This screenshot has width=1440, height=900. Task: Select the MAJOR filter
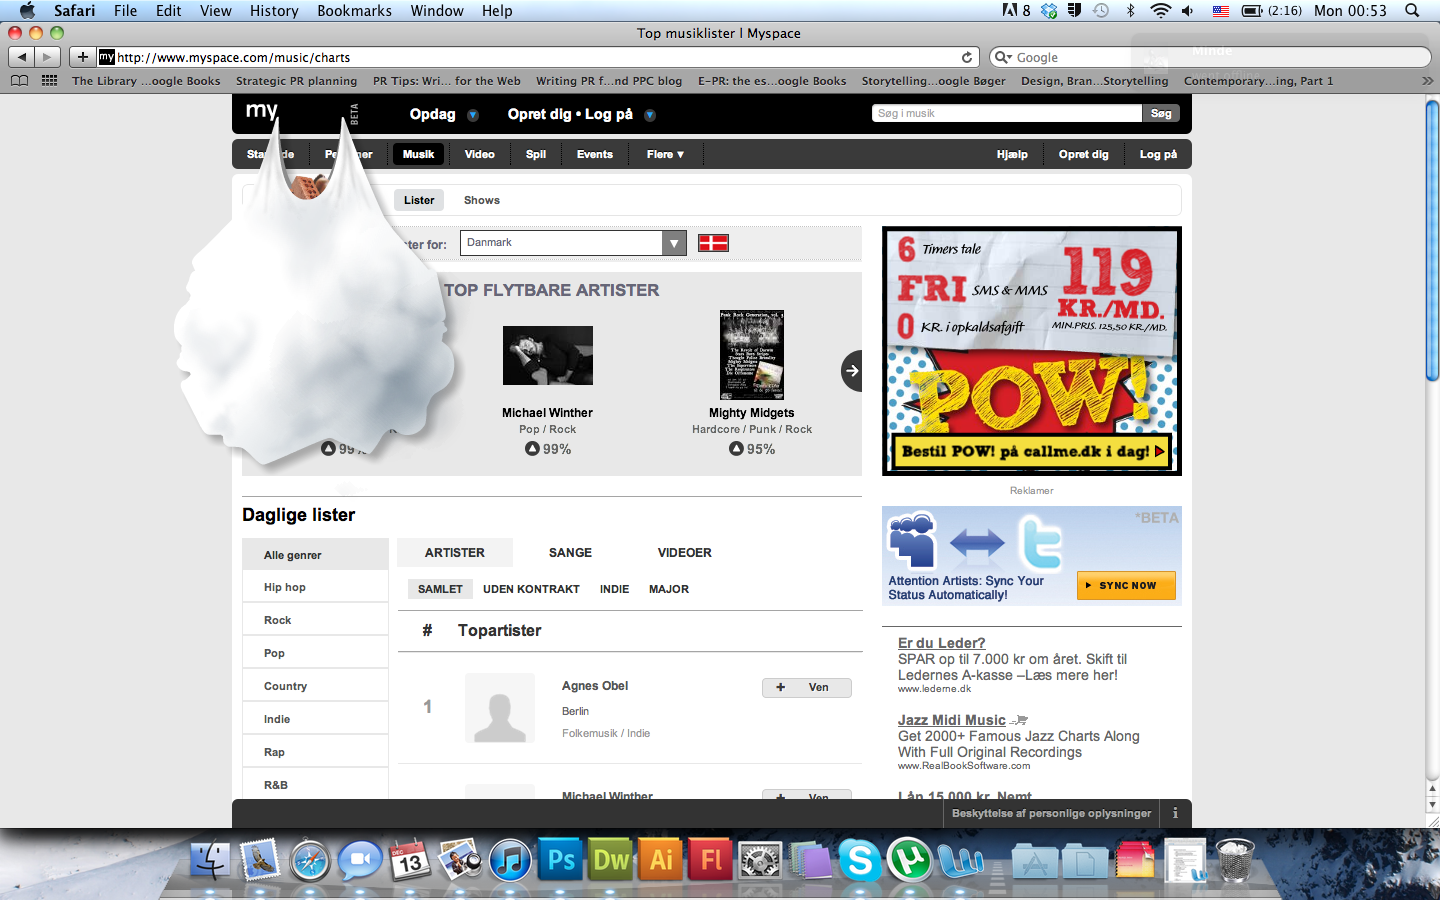click(x=669, y=589)
